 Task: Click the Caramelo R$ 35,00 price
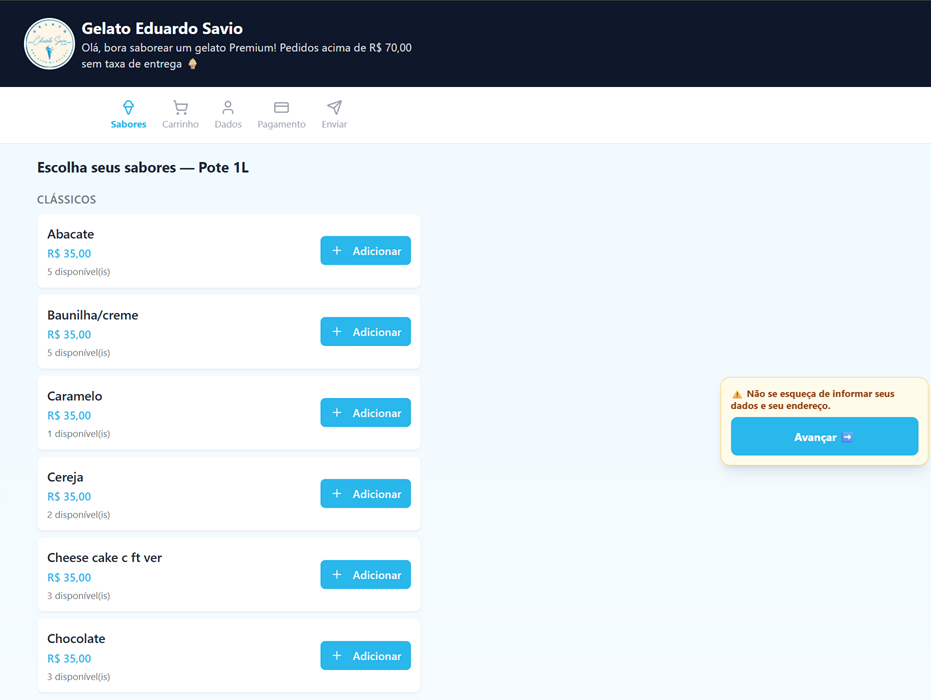(69, 416)
